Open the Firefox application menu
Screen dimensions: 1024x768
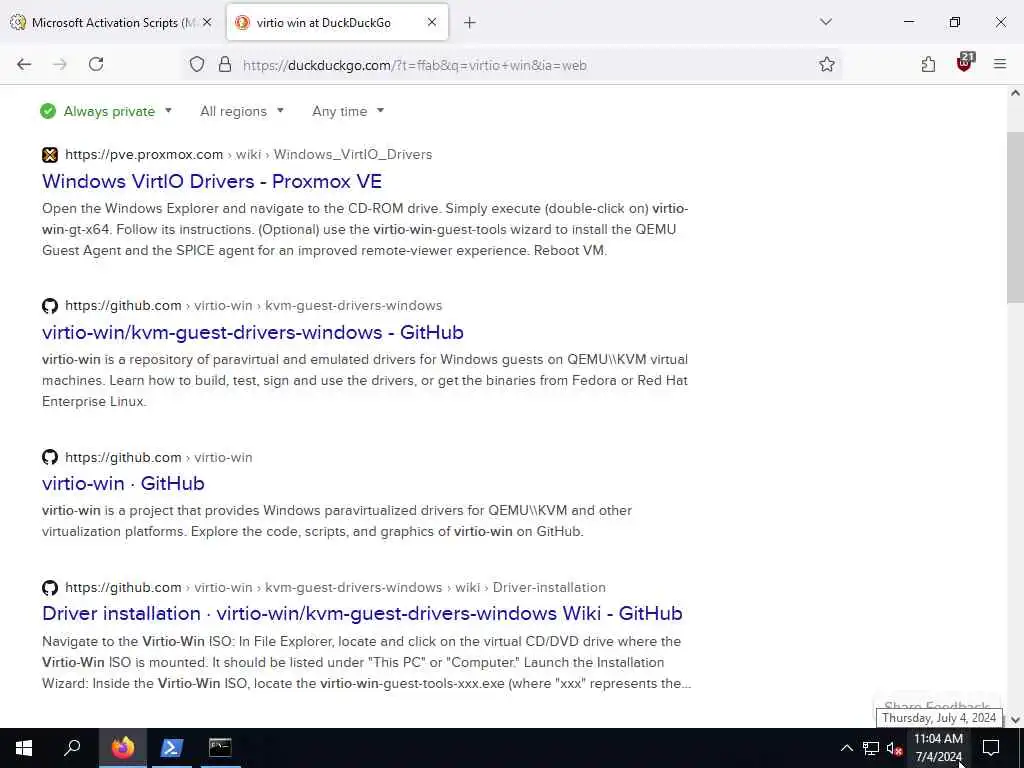1000,64
